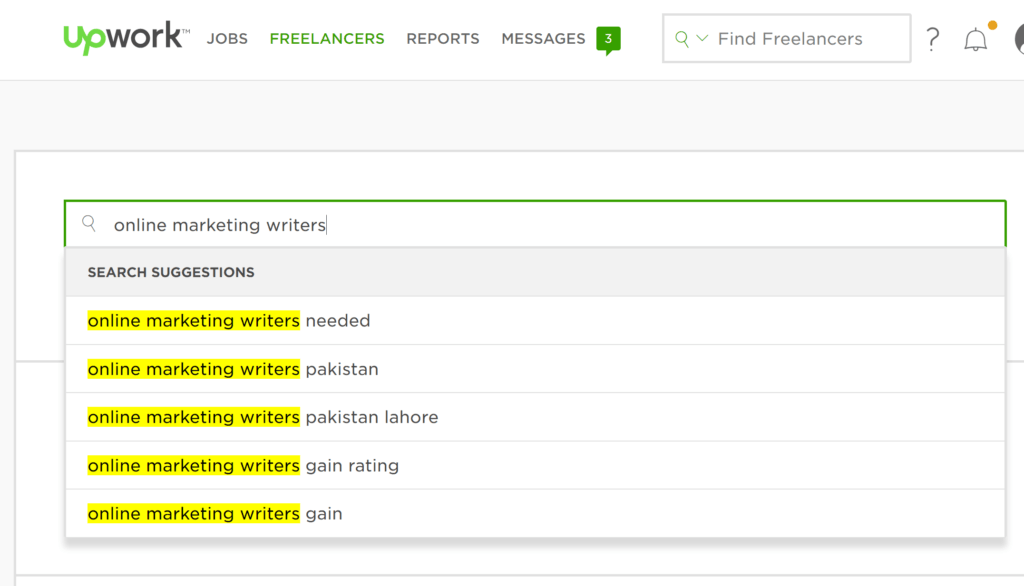Image resolution: width=1024 pixels, height=586 pixels.
Task: Click the messages count badge showing 3
Action: click(x=608, y=40)
